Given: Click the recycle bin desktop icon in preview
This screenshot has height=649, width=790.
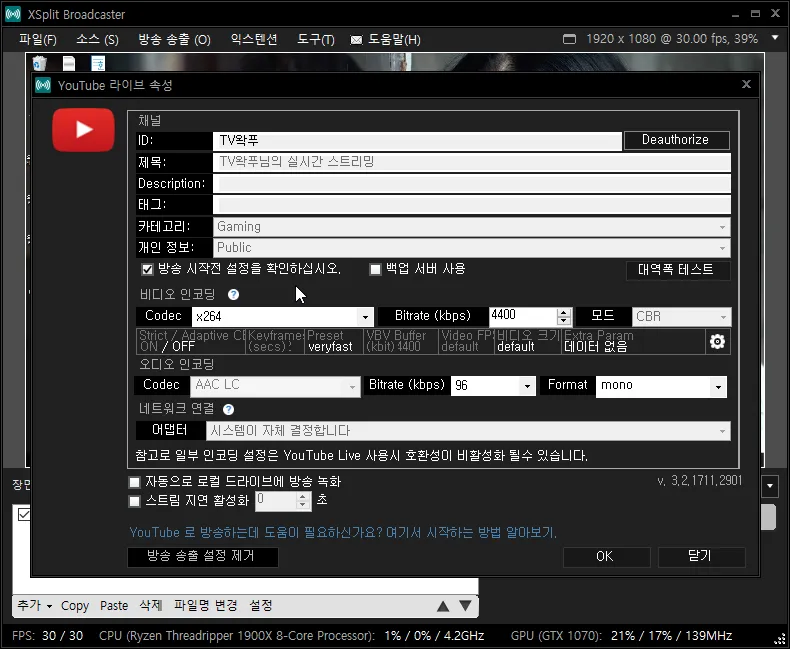Looking at the screenshot, I should point(39,63).
